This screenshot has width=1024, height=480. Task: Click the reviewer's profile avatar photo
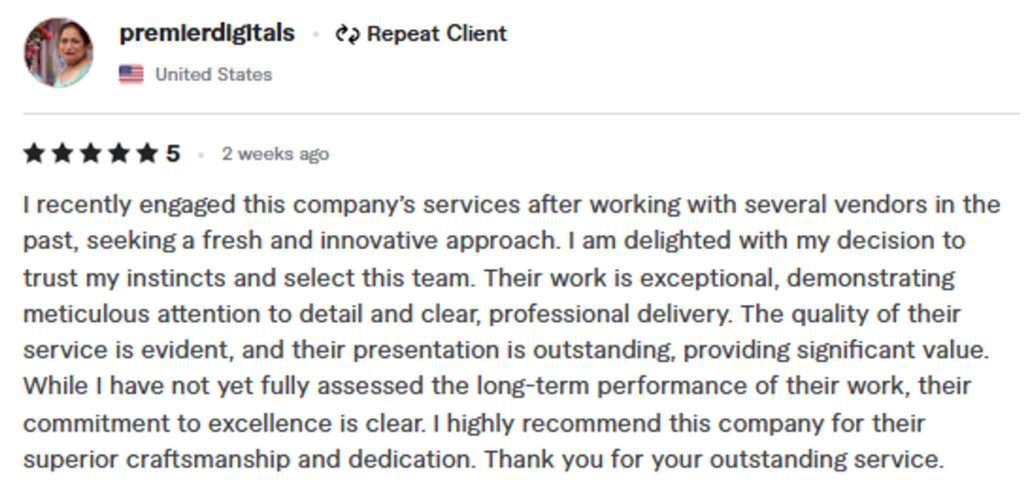pyautogui.click(x=59, y=52)
